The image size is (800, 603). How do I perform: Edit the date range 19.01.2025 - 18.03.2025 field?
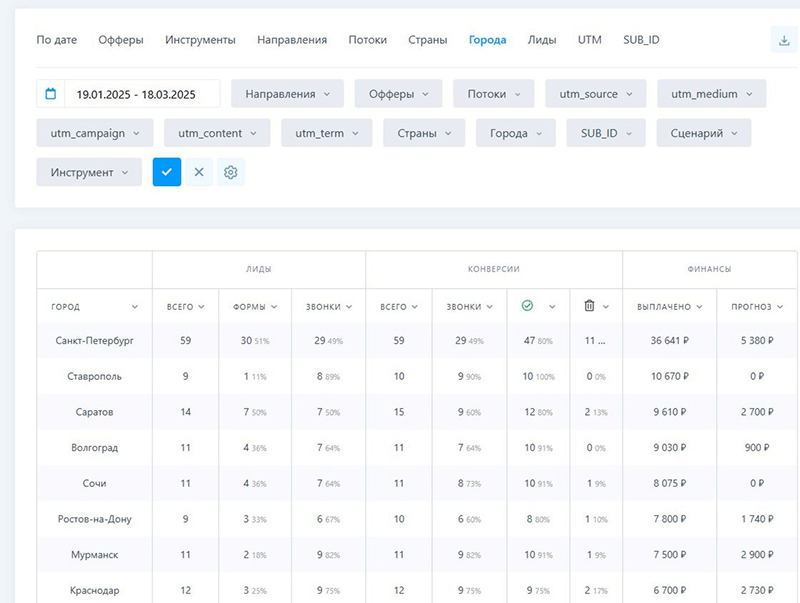pos(142,94)
